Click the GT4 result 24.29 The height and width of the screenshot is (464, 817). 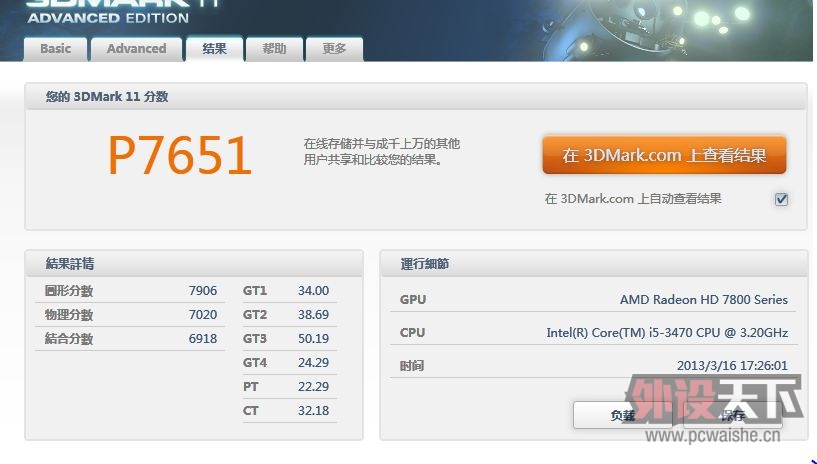pyautogui.click(x=313, y=362)
